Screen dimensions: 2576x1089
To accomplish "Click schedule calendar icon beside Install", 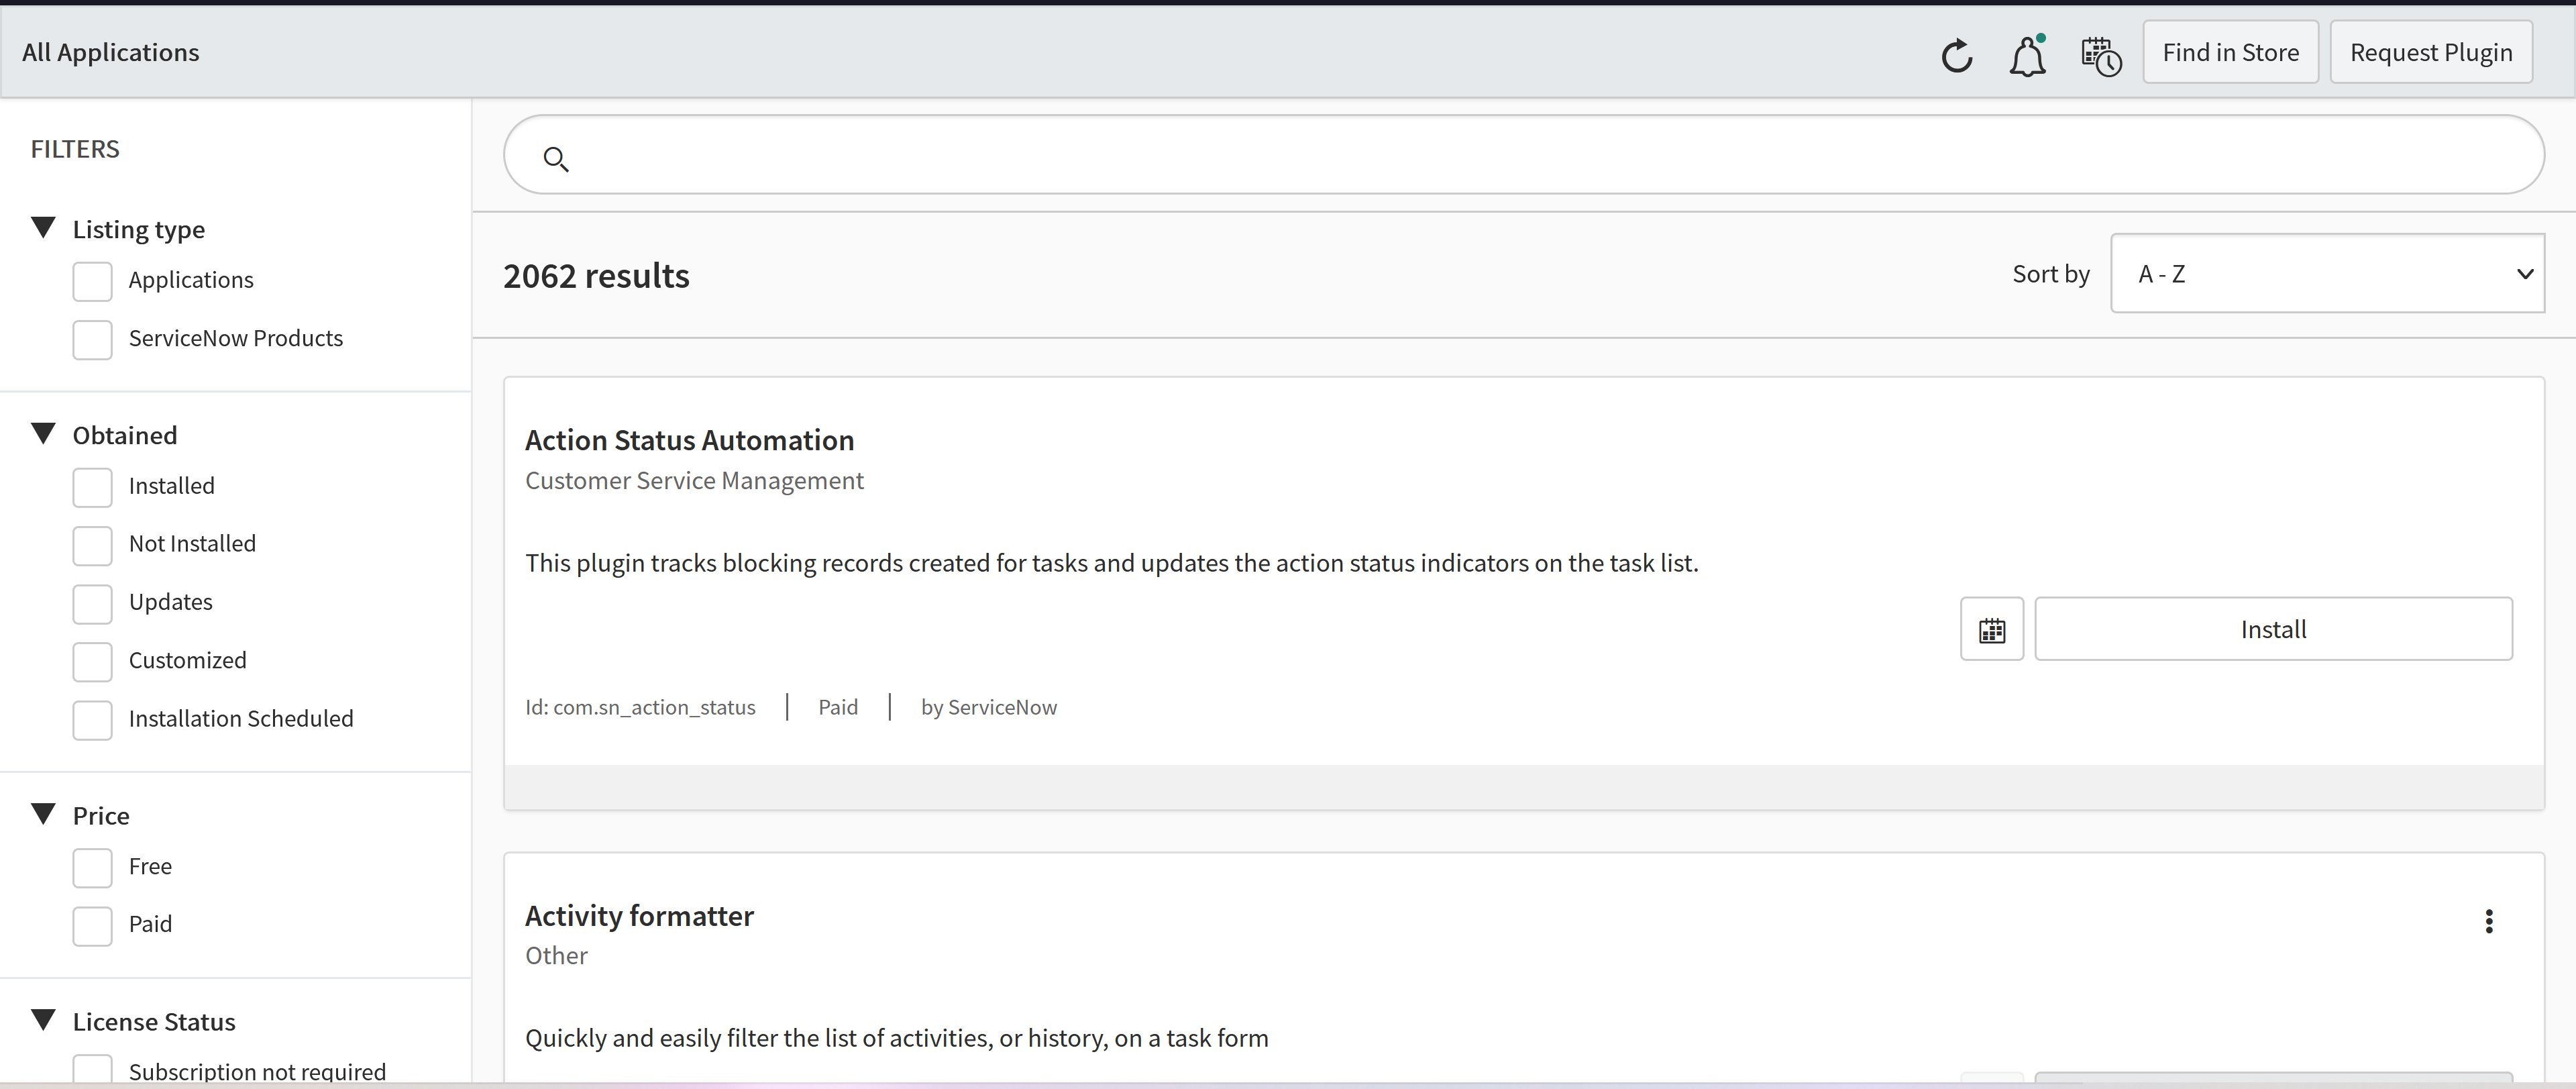I will pyautogui.click(x=1991, y=630).
